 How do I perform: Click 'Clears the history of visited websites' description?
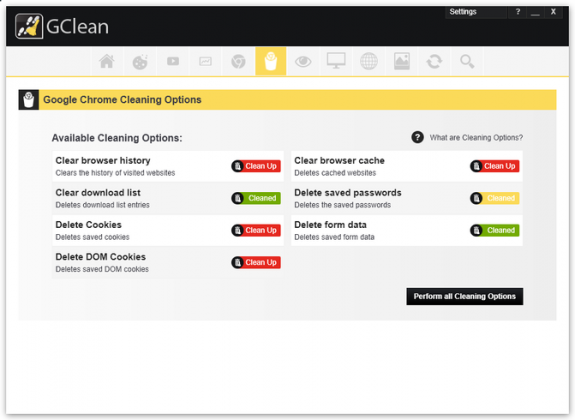coord(115,173)
